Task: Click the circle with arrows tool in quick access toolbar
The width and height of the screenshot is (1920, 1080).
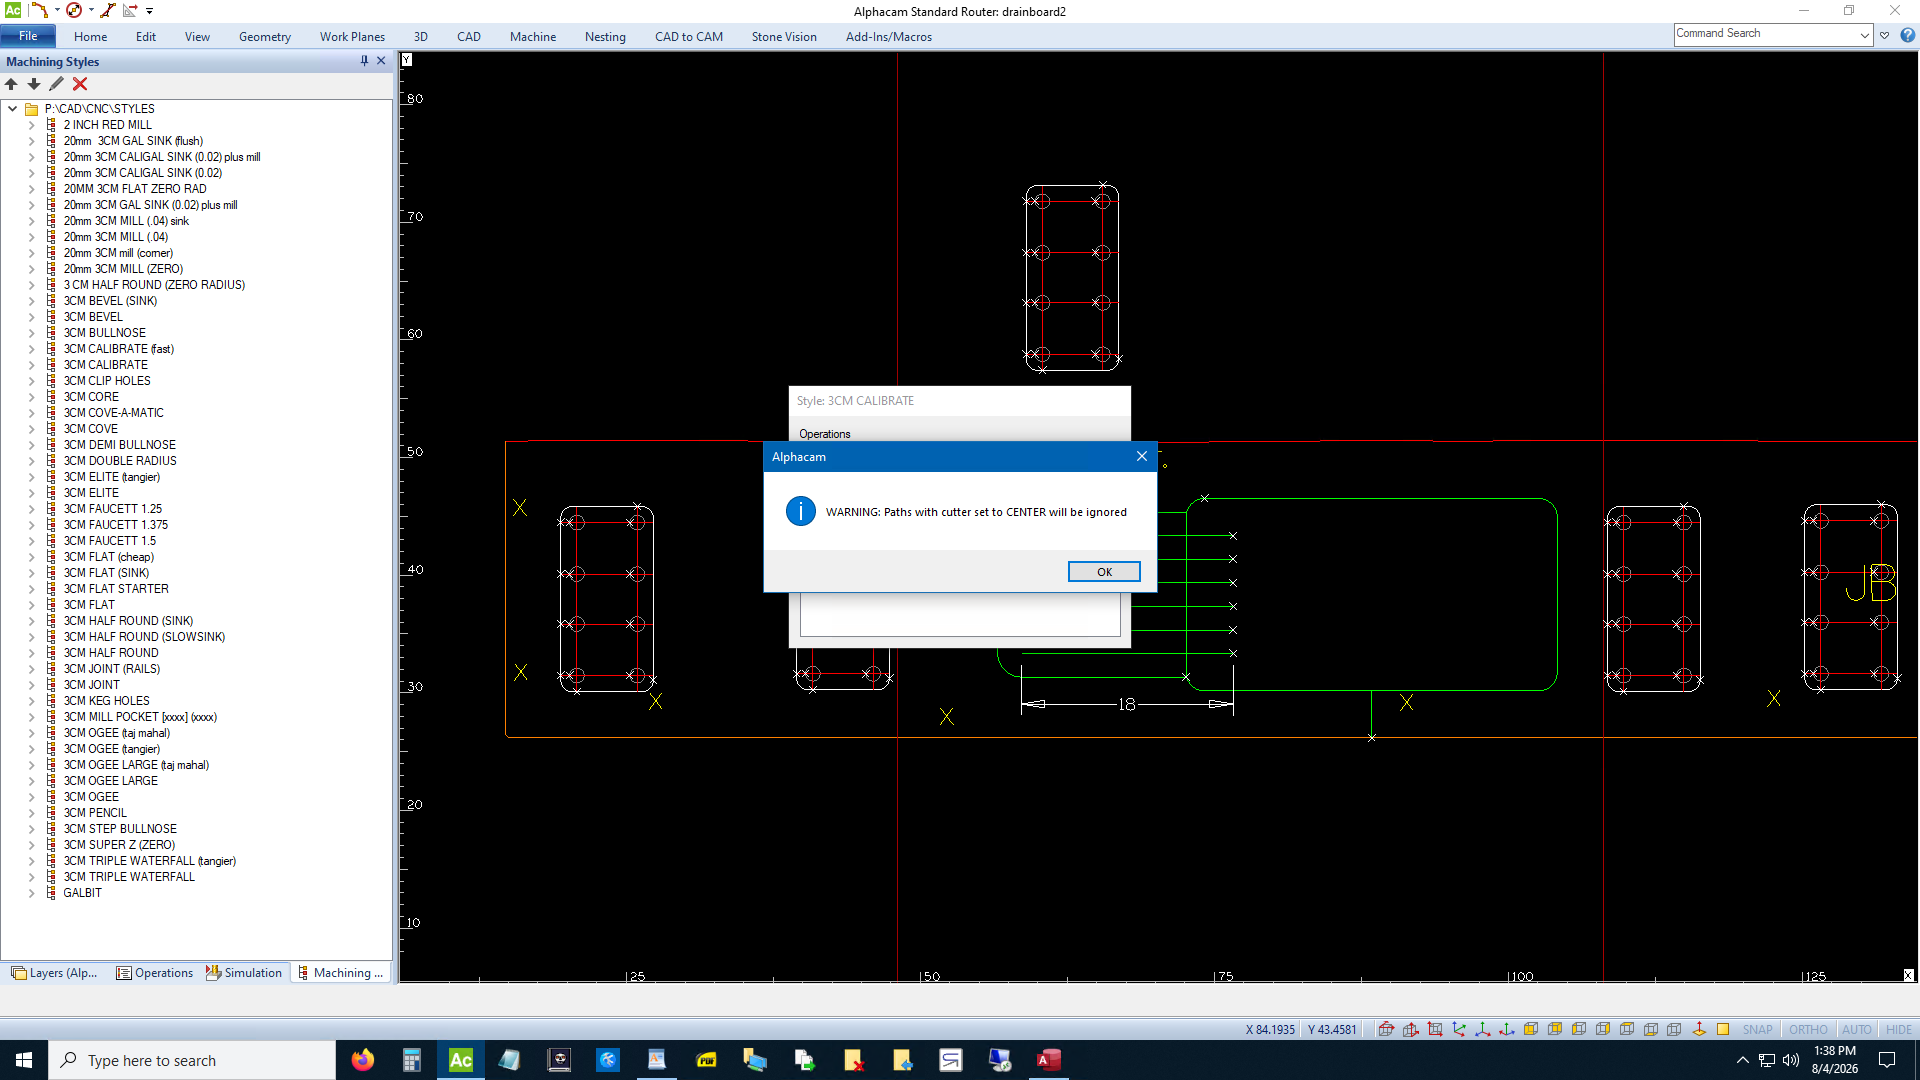Action: point(74,10)
